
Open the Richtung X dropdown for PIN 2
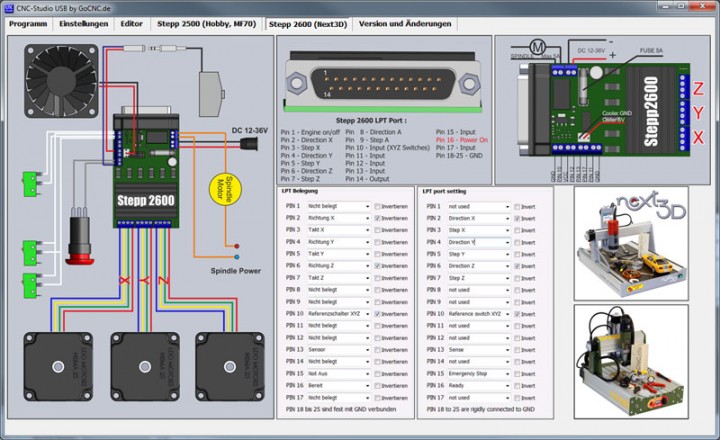click(x=338, y=218)
